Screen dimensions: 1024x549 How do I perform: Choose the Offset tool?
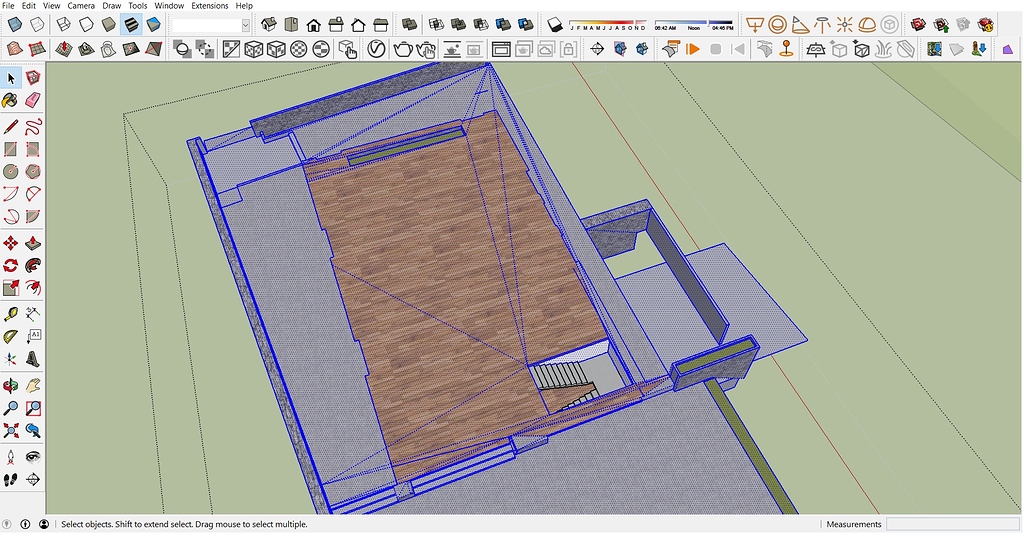33,288
